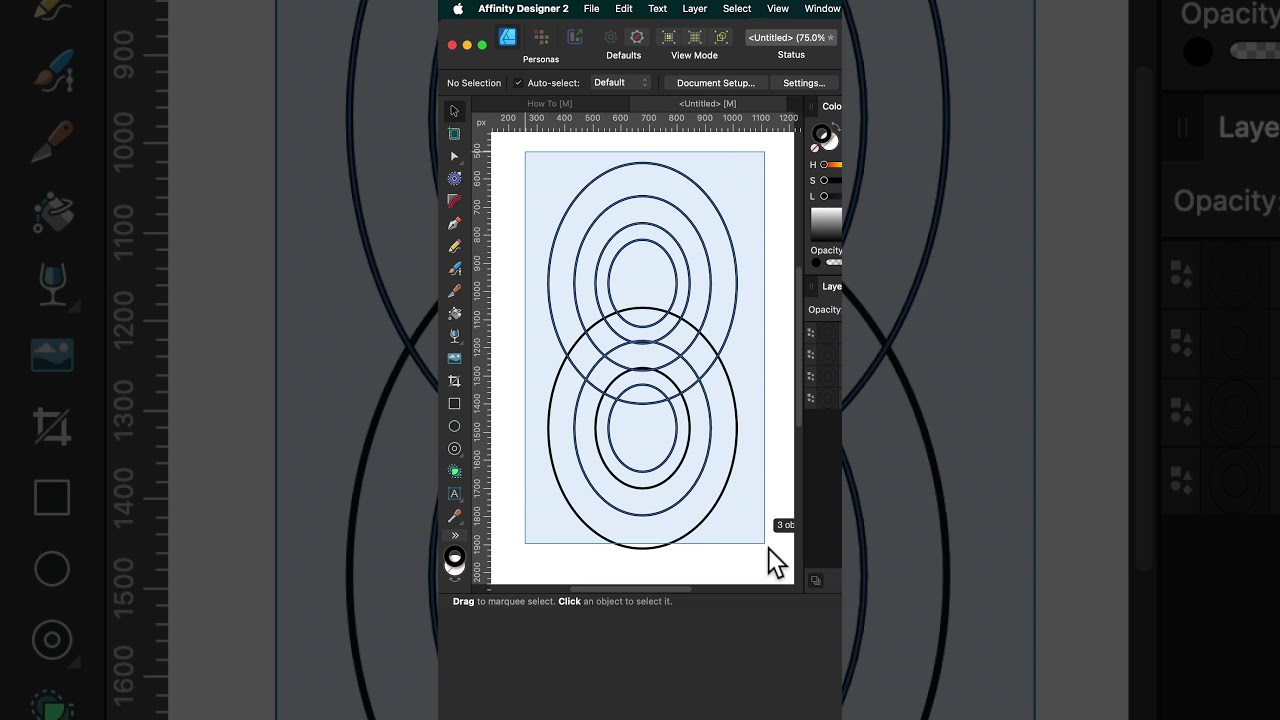The image size is (1280, 720).
Task: Switch to the <Untitled> [M] document tab
Action: (x=708, y=104)
